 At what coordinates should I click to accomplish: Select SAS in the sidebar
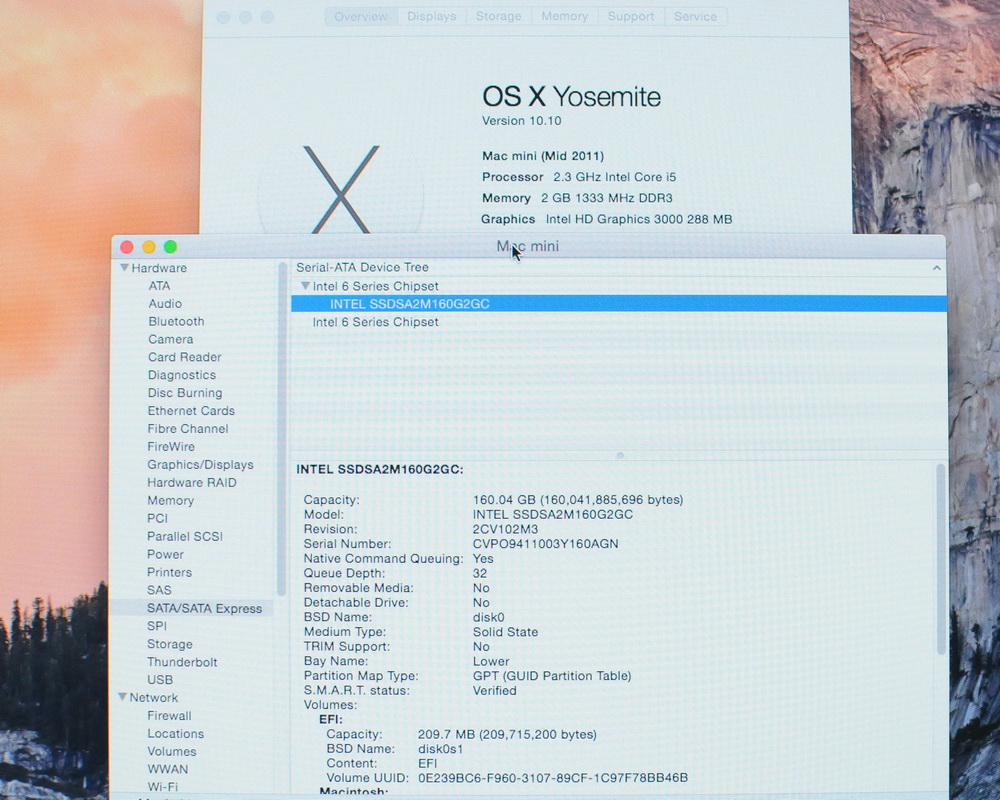159,590
